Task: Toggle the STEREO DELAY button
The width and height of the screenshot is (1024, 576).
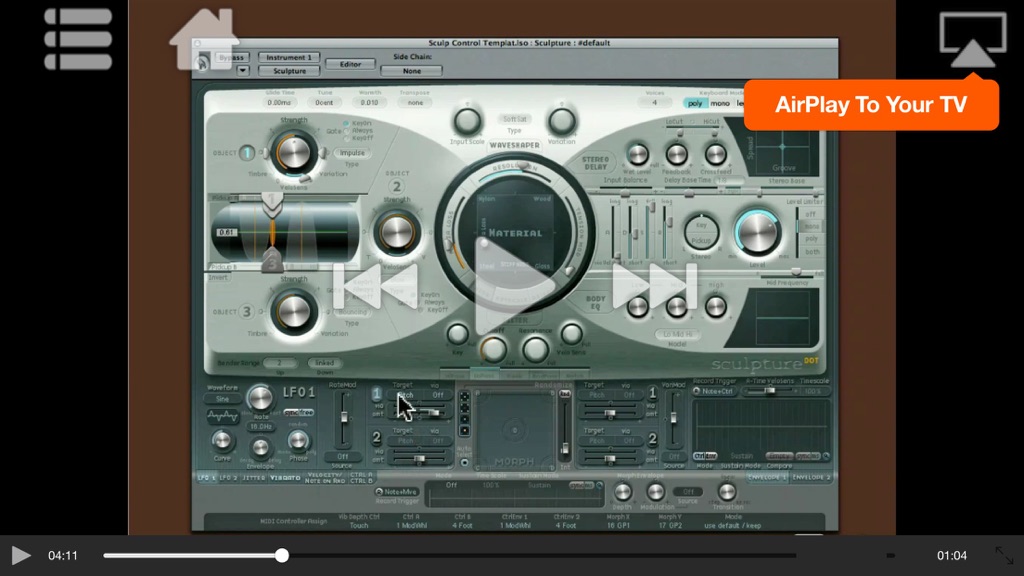Action: coord(595,163)
